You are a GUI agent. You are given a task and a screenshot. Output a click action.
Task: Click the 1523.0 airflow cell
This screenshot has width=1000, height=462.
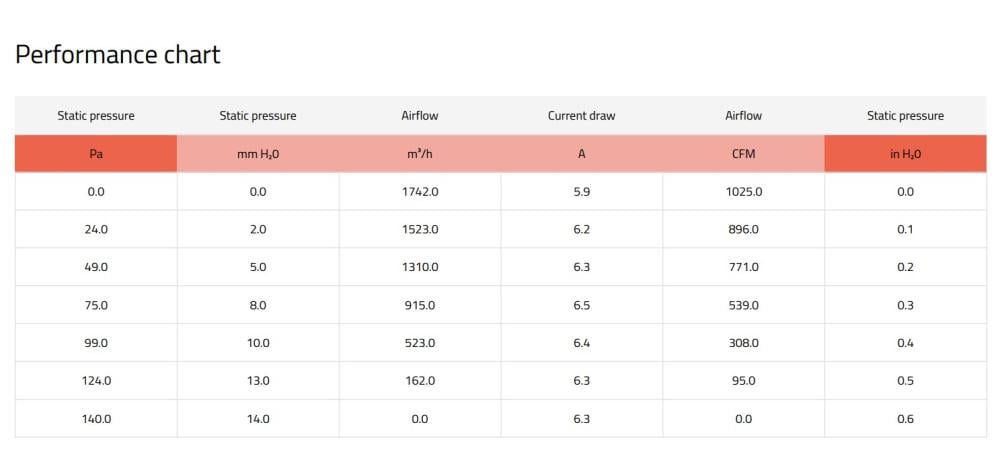click(420, 230)
